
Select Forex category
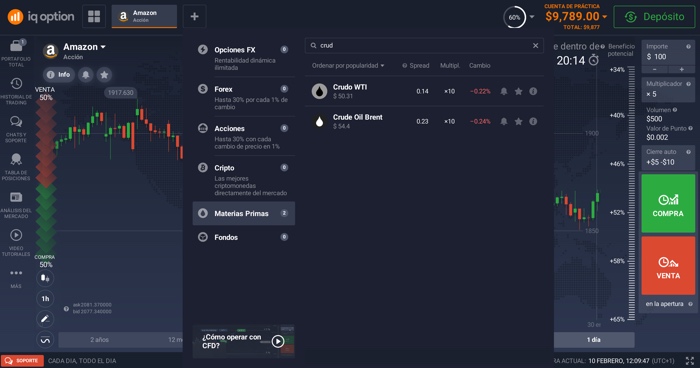244,97
